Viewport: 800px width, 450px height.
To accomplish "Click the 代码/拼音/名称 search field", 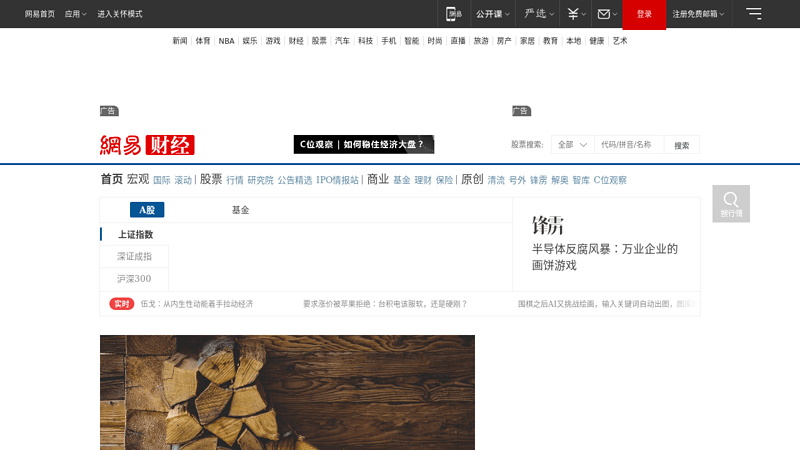I will pos(629,144).
